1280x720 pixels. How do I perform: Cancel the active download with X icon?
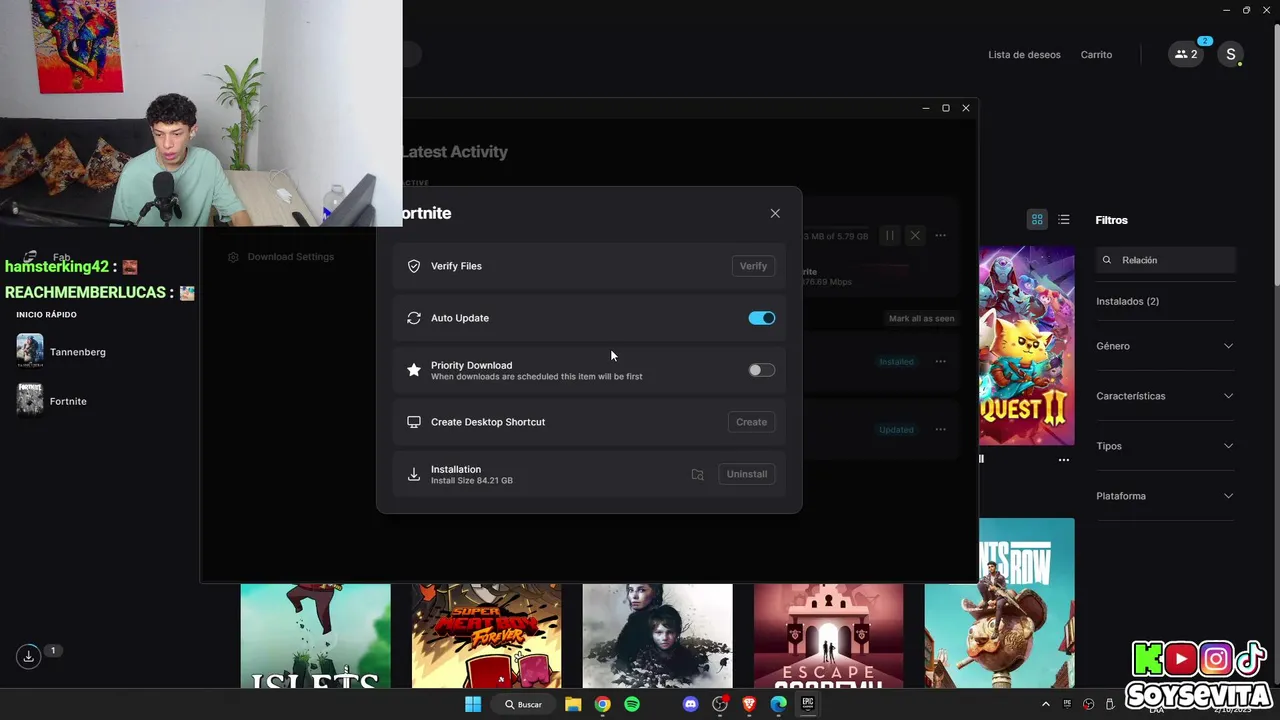(915, 236)
